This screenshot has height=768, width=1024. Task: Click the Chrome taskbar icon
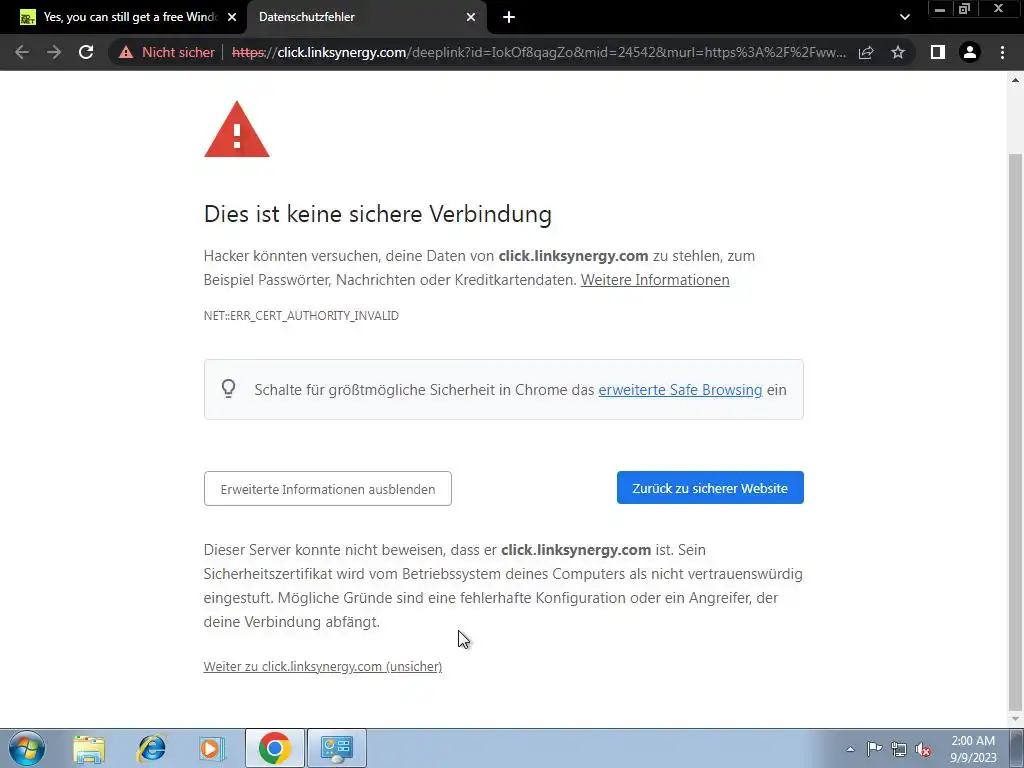[x=274, y=748]
